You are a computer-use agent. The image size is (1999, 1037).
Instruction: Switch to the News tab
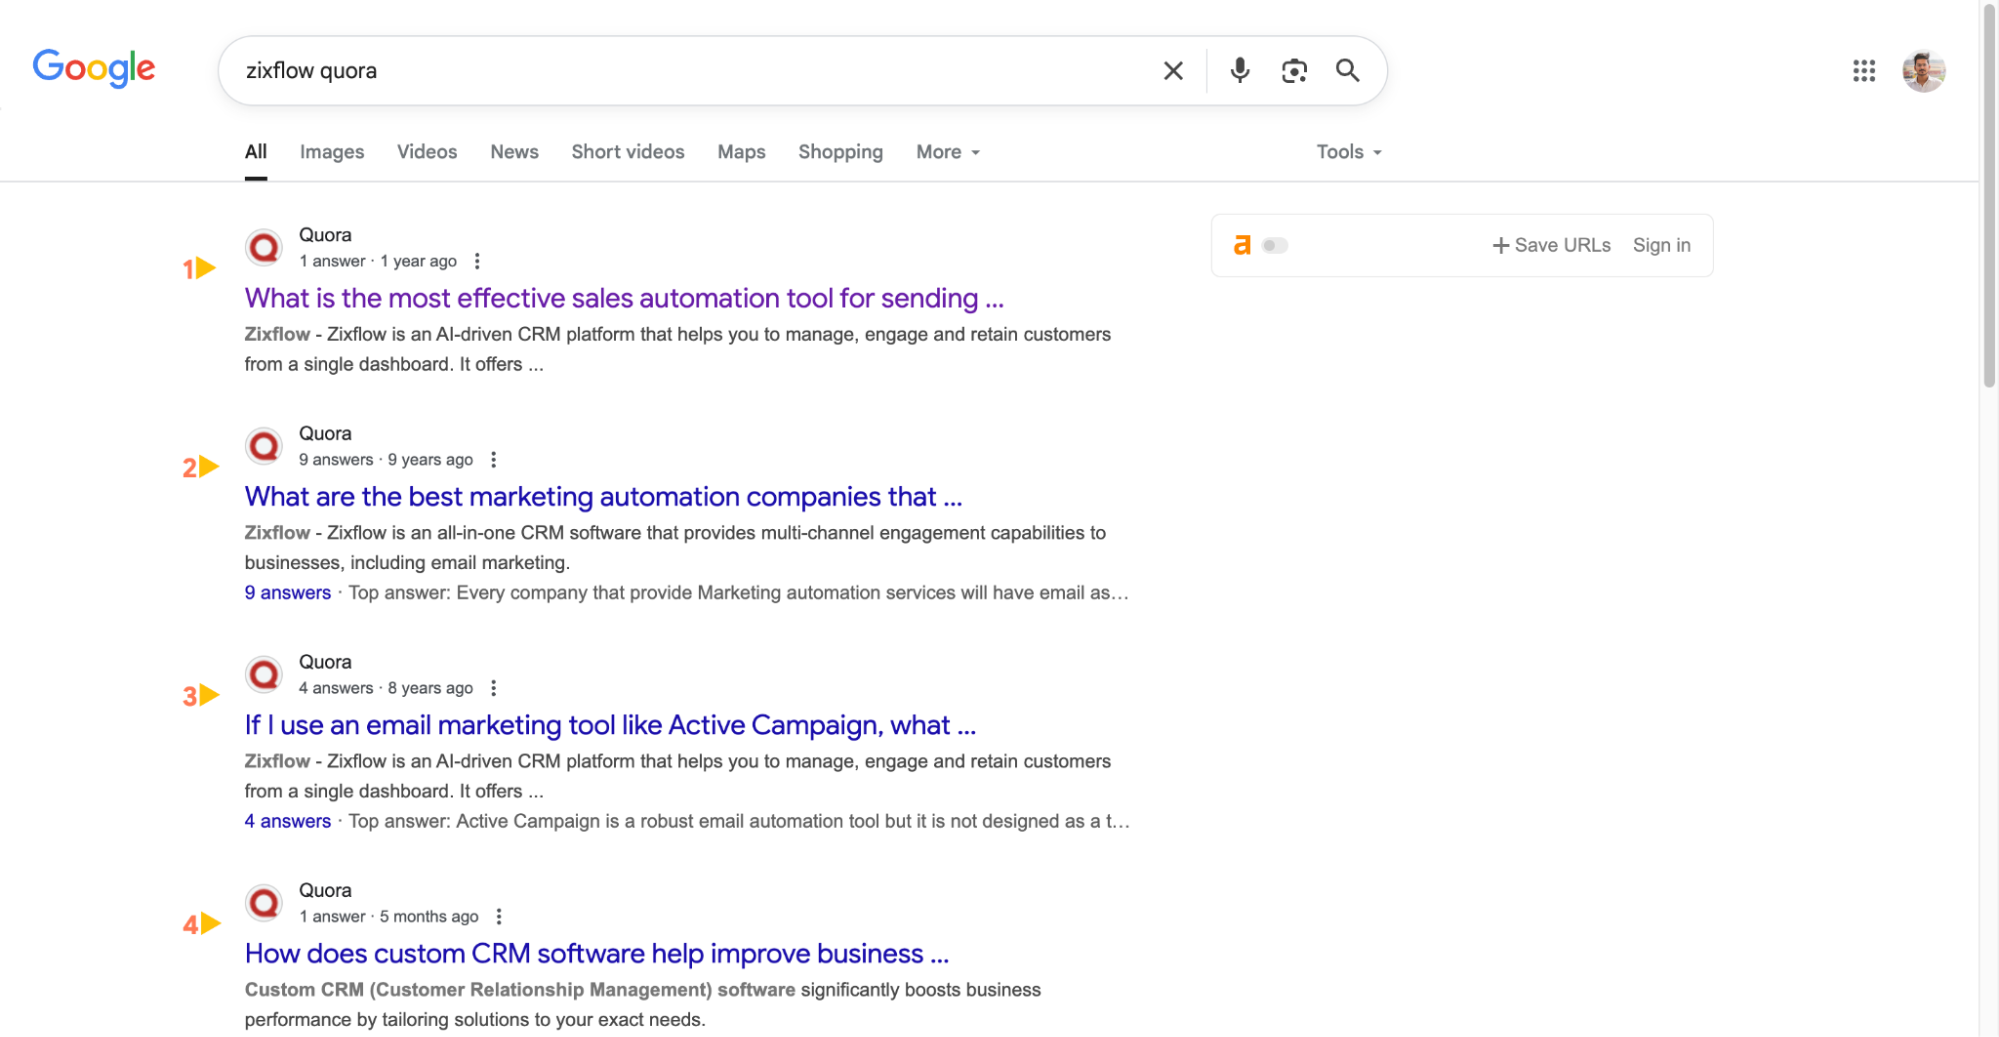(x=513, y=151)
